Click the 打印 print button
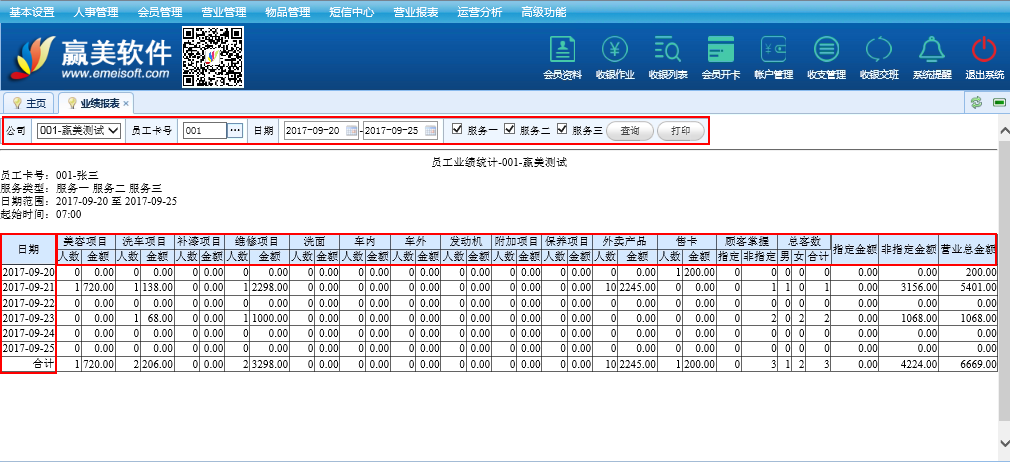 point(680,130)
